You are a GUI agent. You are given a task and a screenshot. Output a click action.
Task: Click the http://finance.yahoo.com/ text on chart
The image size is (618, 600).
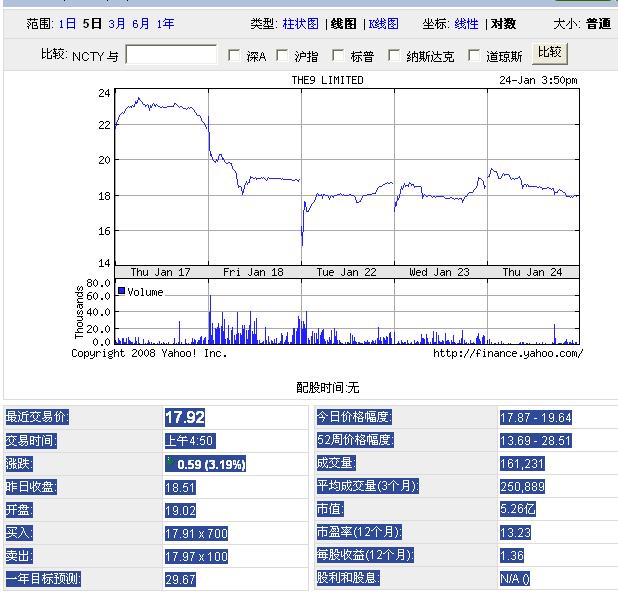coord(508,353)
